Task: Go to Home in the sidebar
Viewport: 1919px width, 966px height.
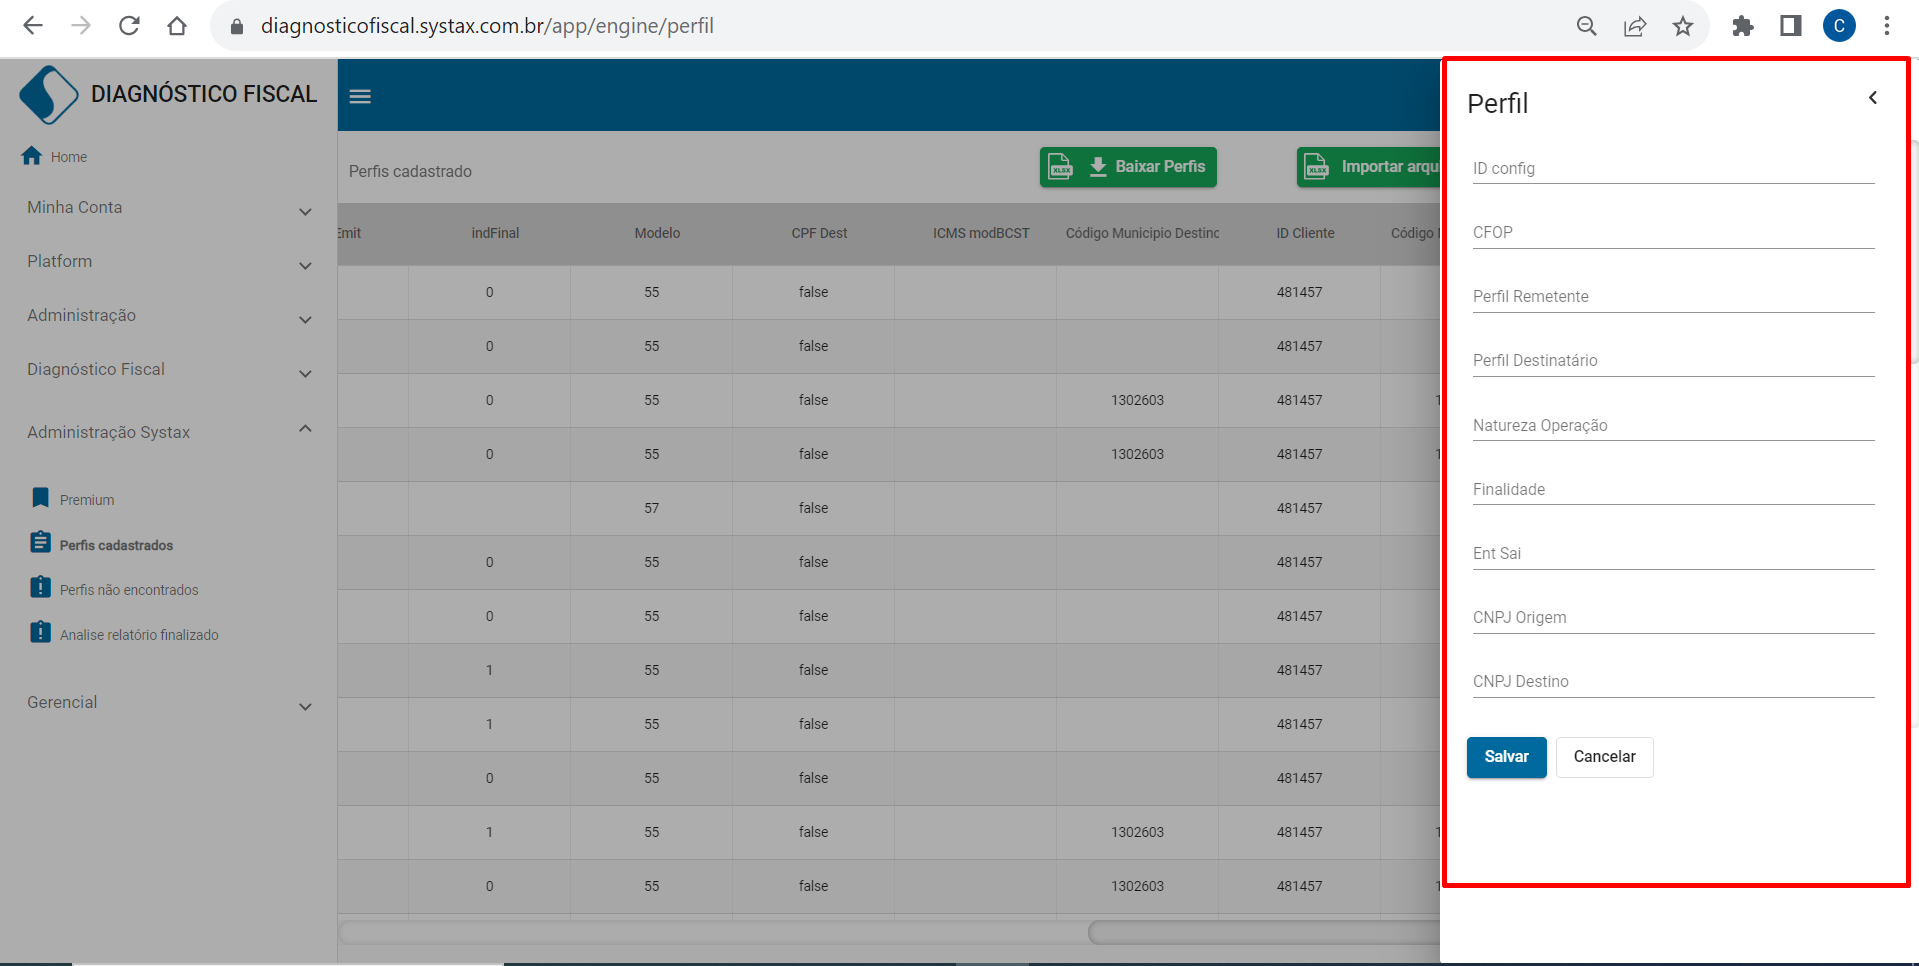Action: tap(69, 157)
